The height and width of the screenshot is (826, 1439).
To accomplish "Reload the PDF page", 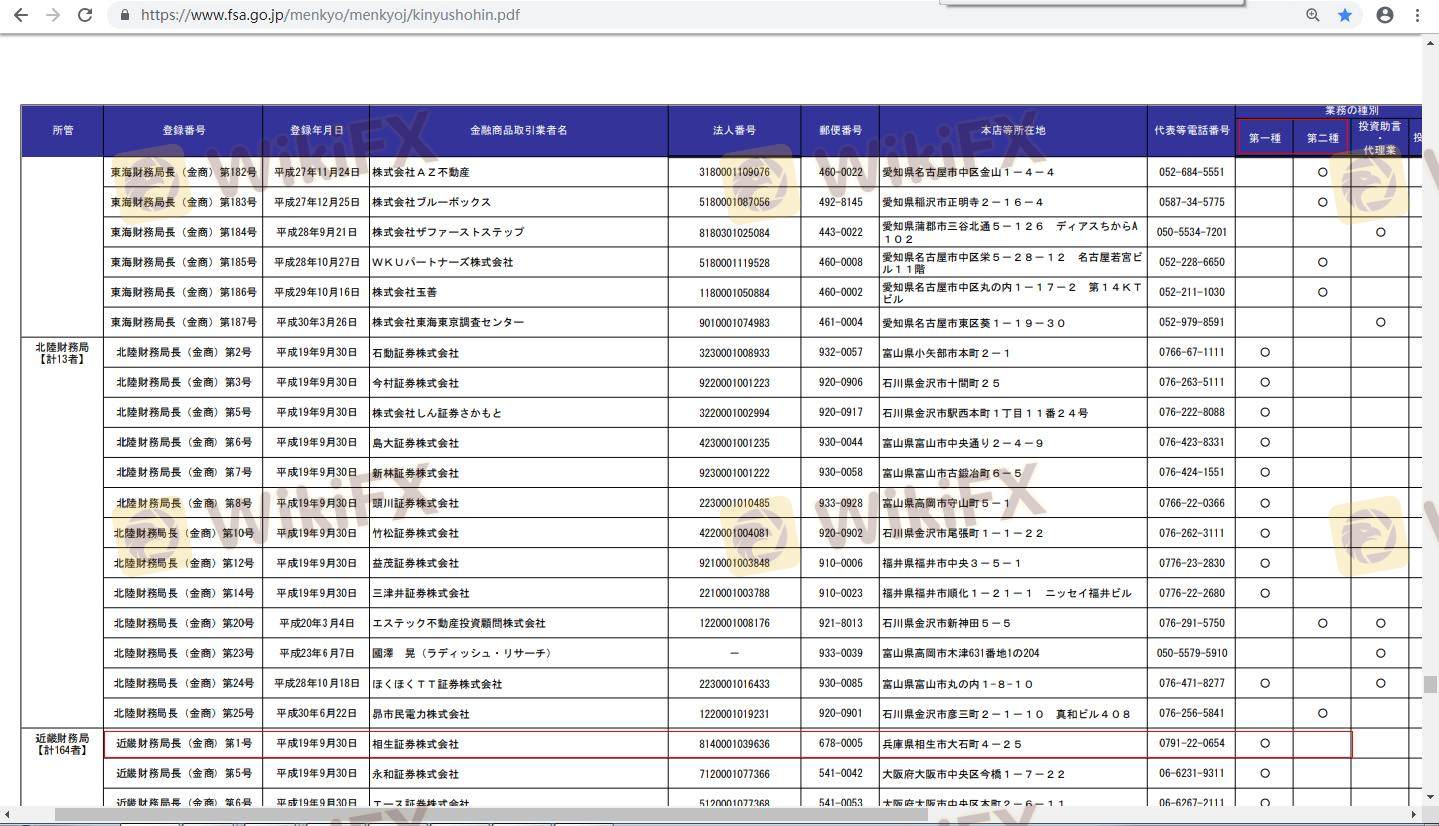I will [85, 15].
